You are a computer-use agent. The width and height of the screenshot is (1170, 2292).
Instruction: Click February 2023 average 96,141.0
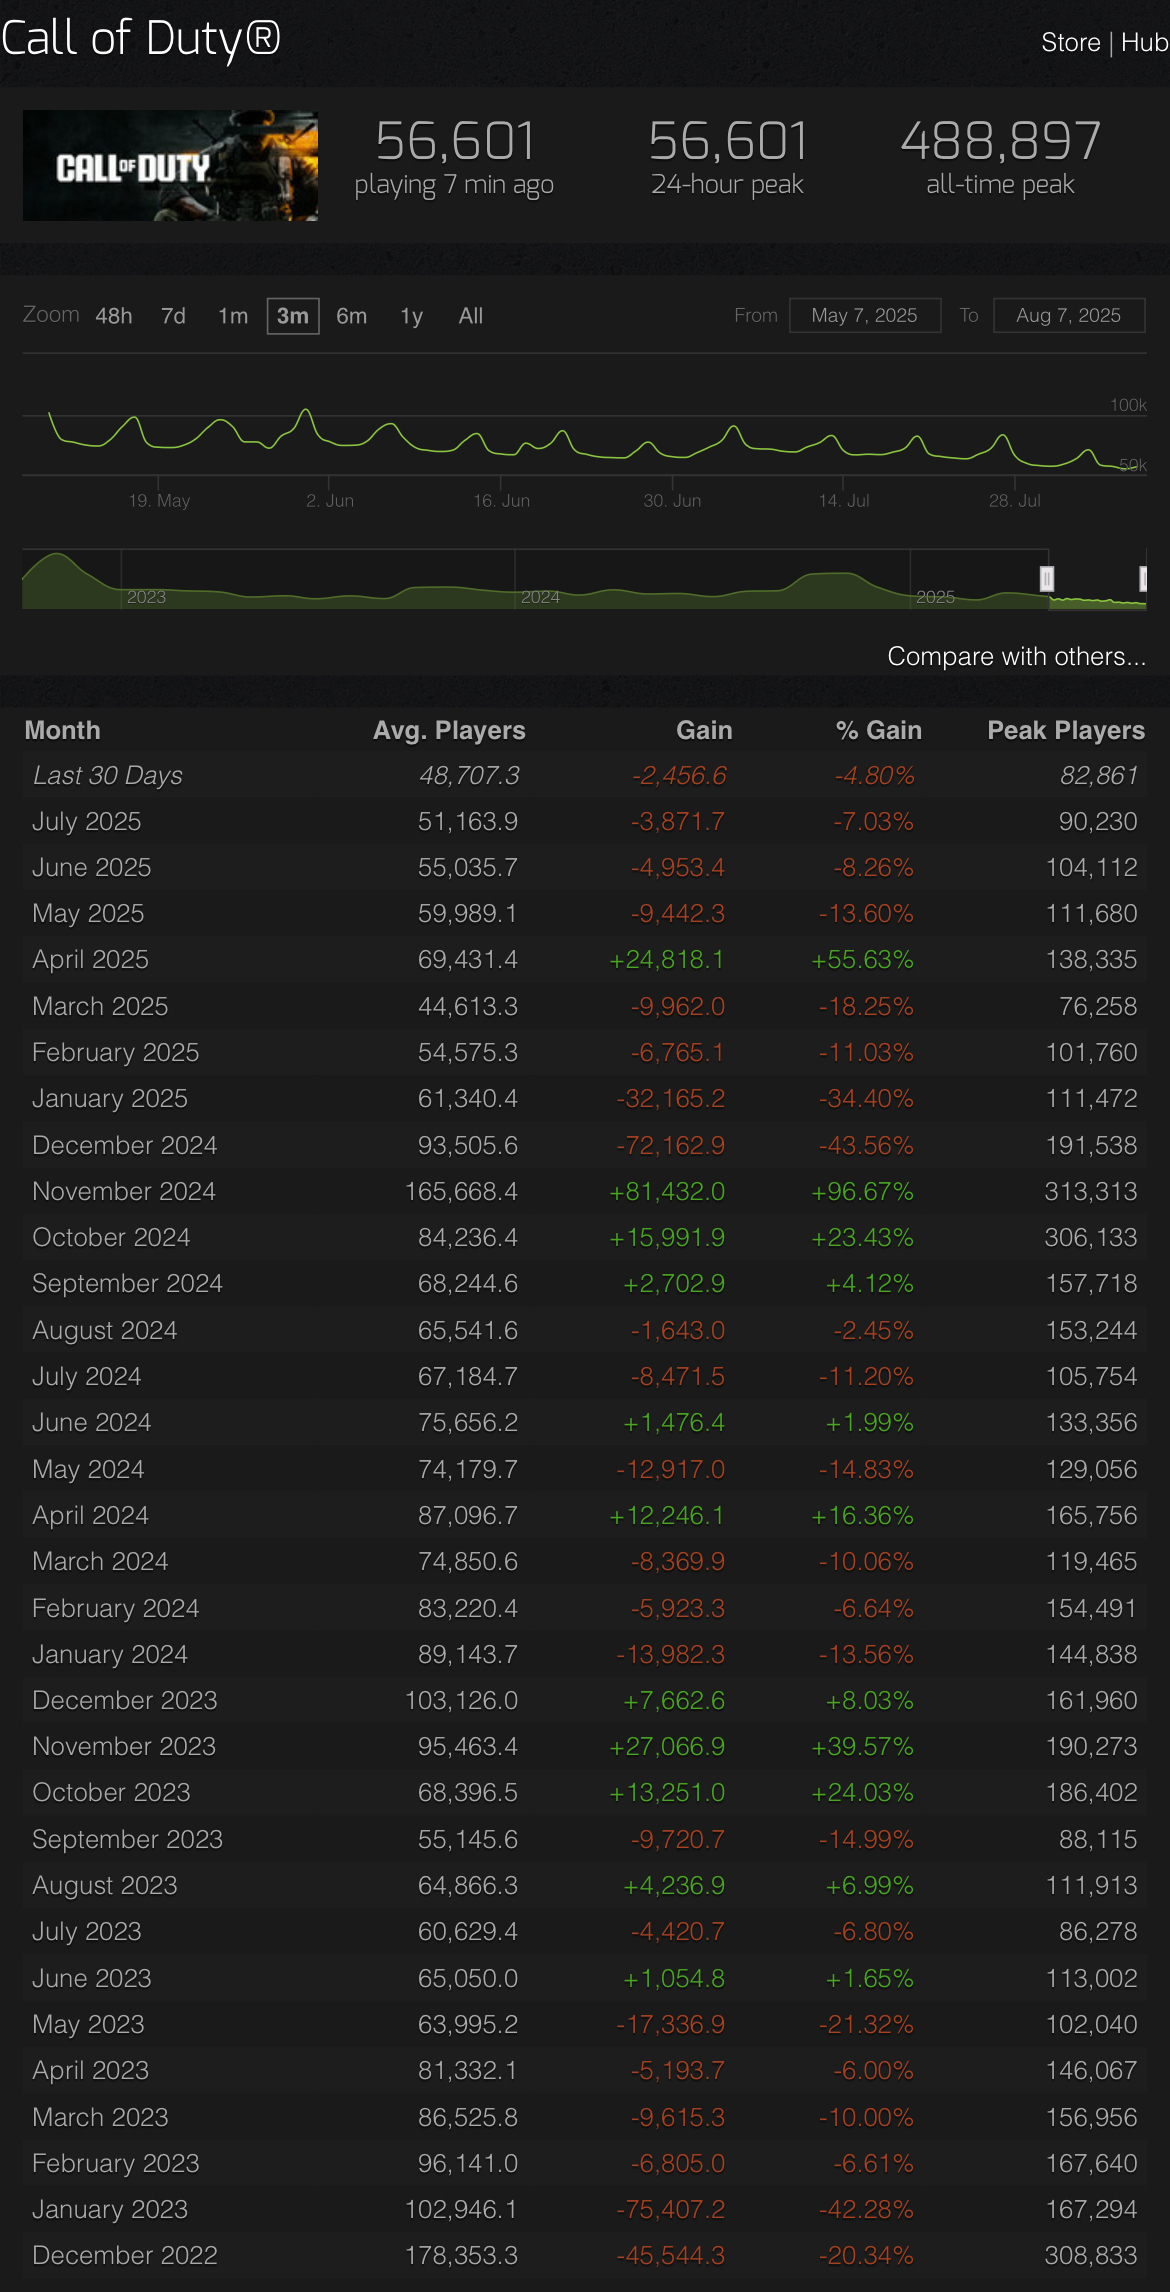point(468,2163)
